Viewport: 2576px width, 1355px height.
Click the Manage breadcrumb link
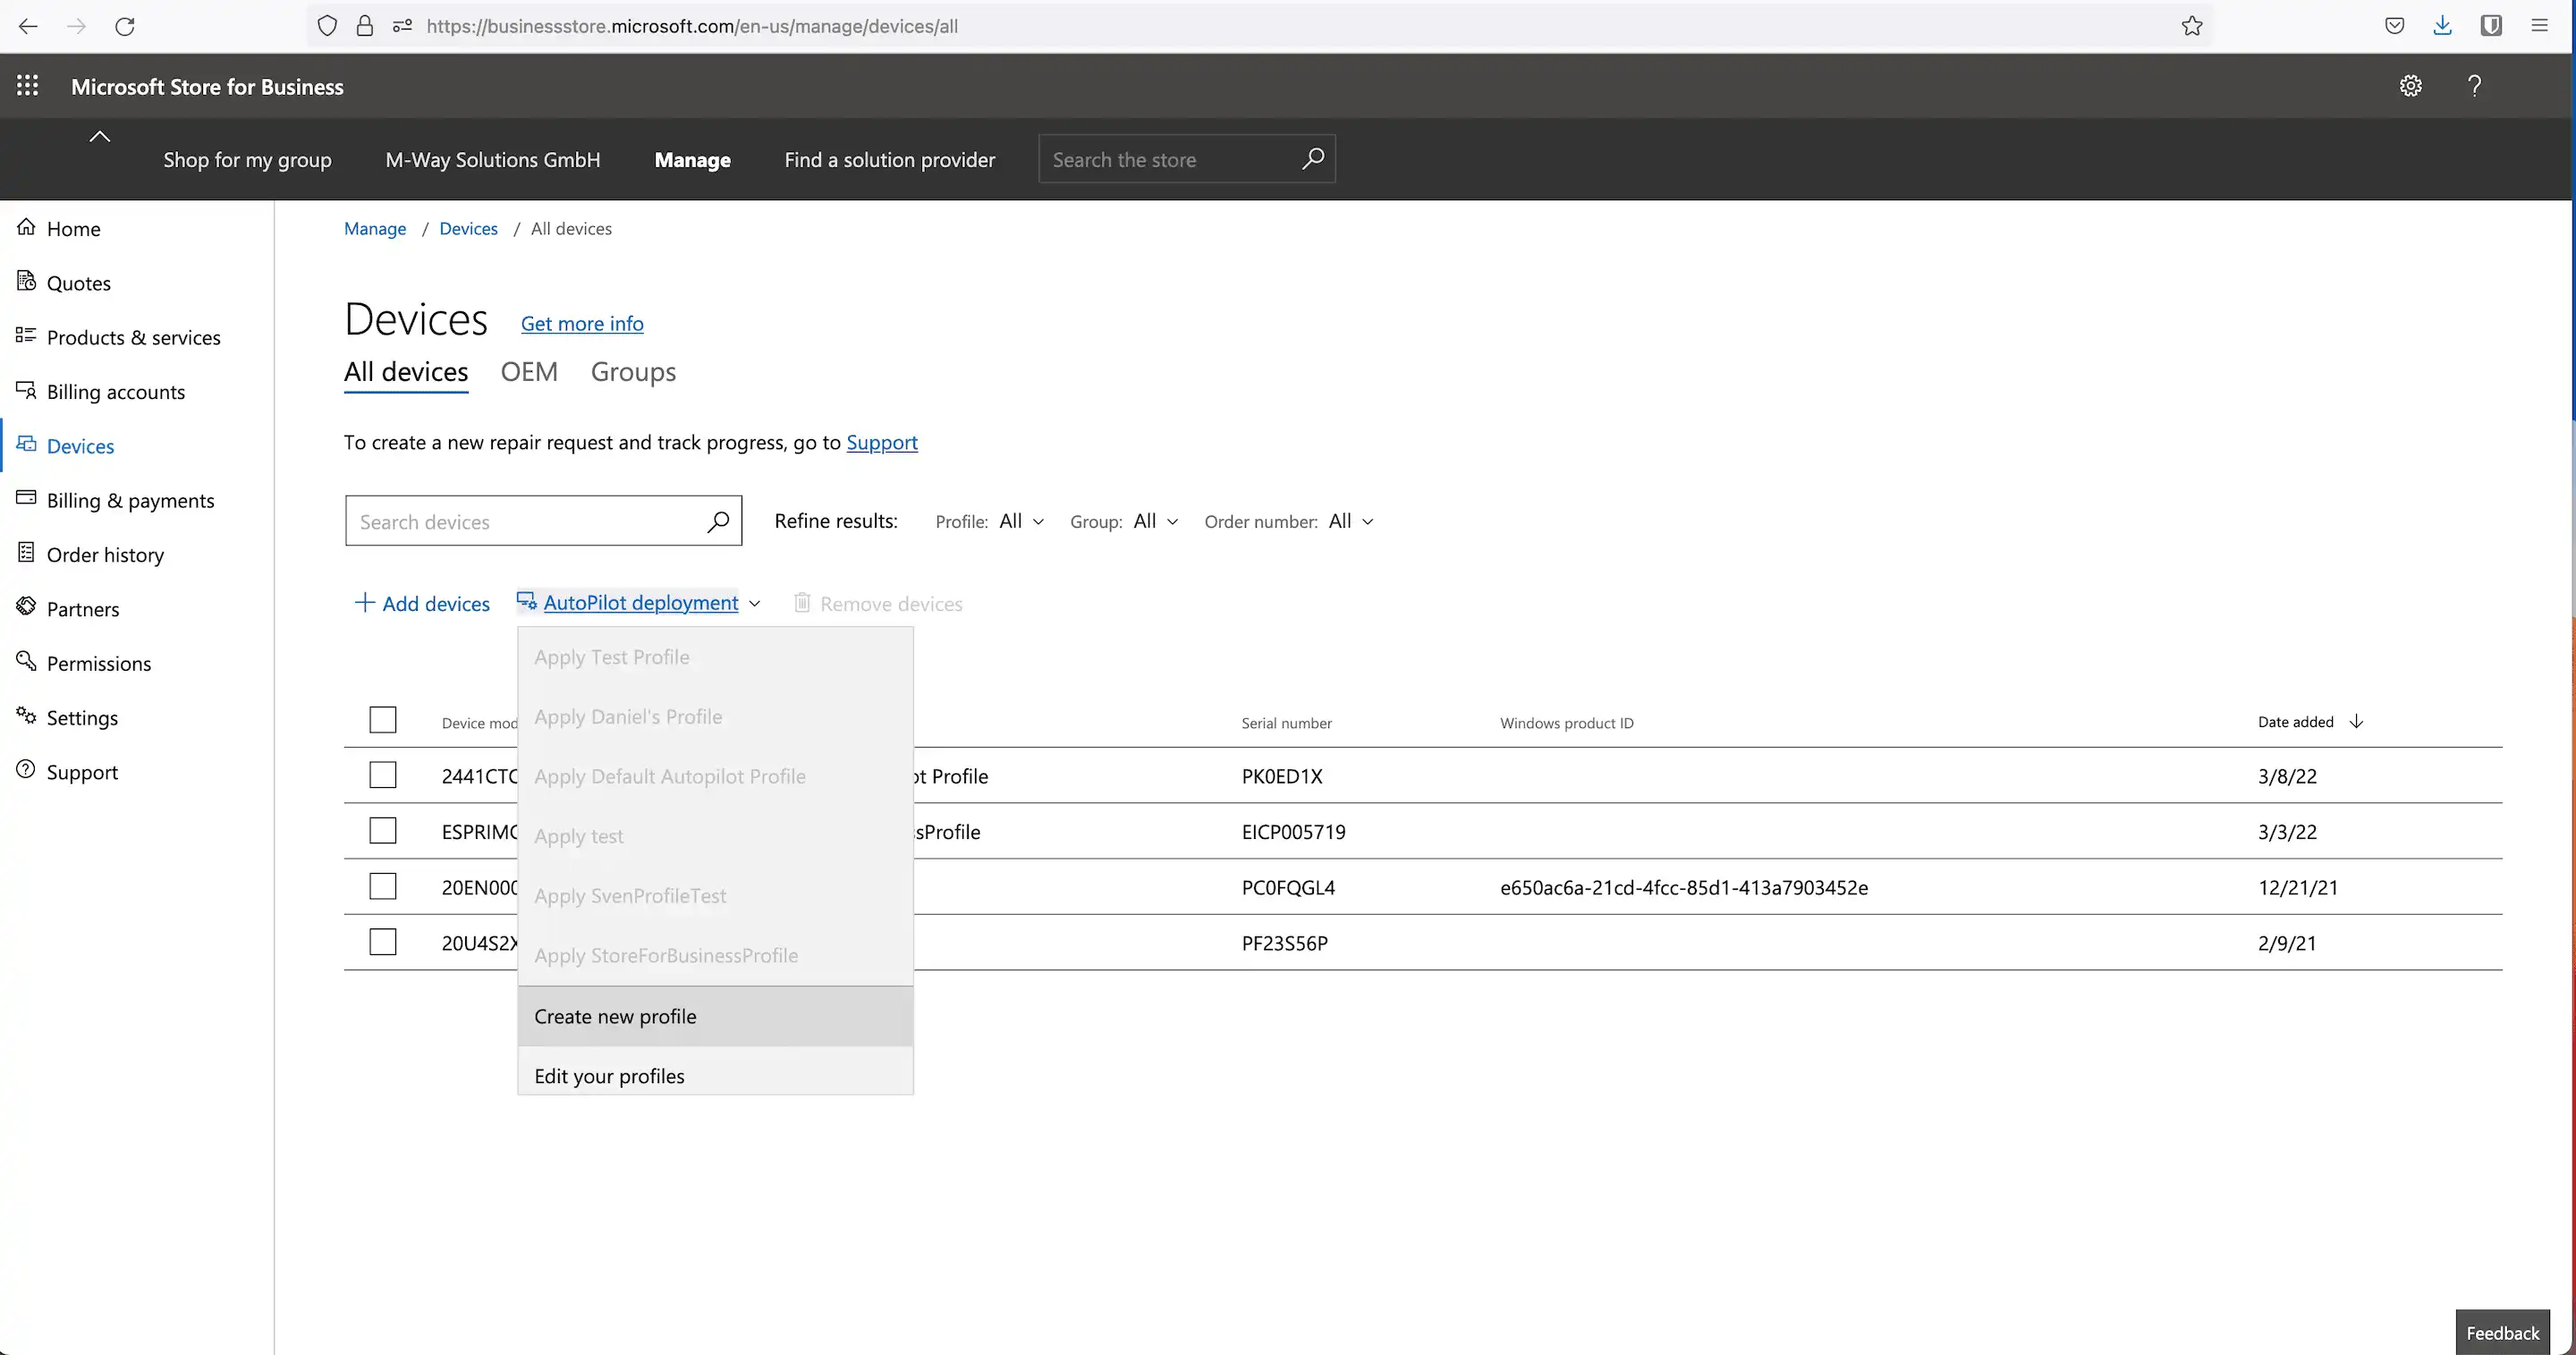point(375,228)
